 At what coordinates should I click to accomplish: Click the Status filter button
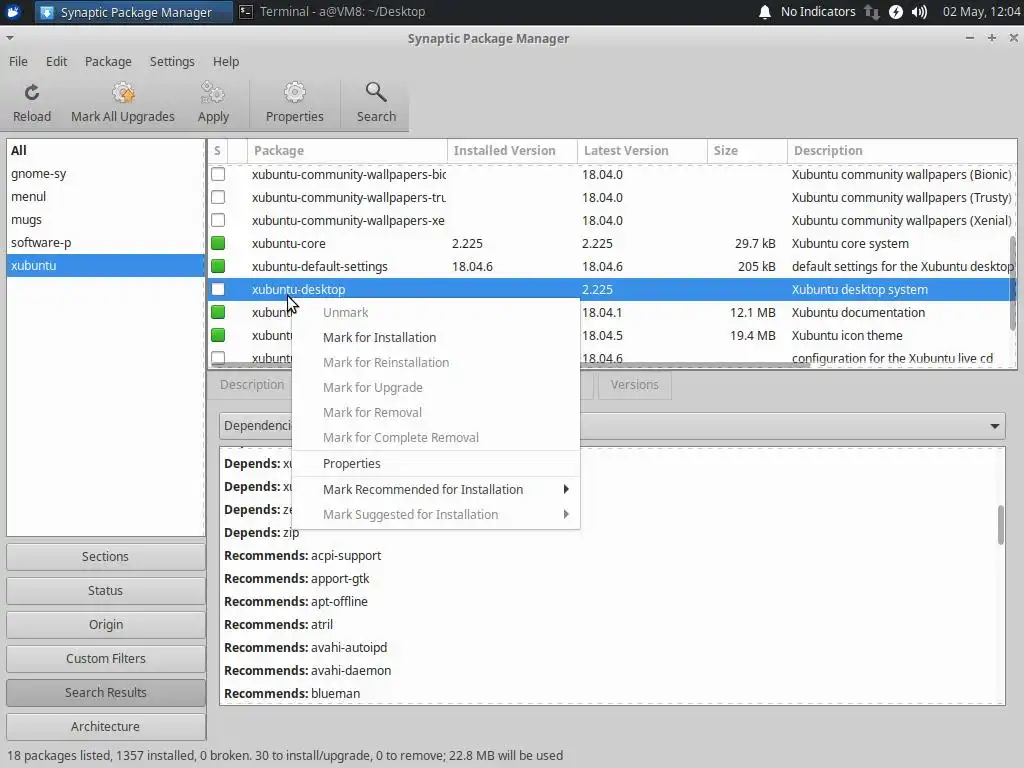tap(105, 590)
